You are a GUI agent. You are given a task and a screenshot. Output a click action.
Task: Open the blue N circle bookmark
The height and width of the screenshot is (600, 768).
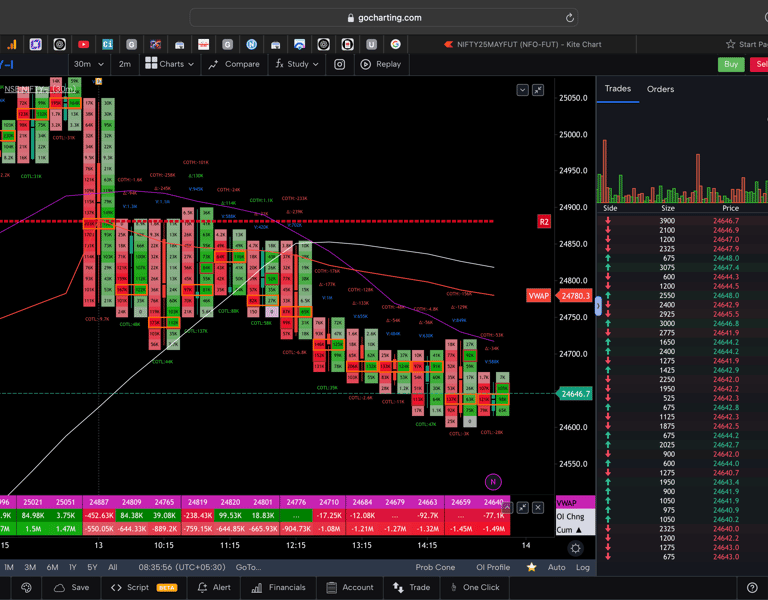[251, 45]
